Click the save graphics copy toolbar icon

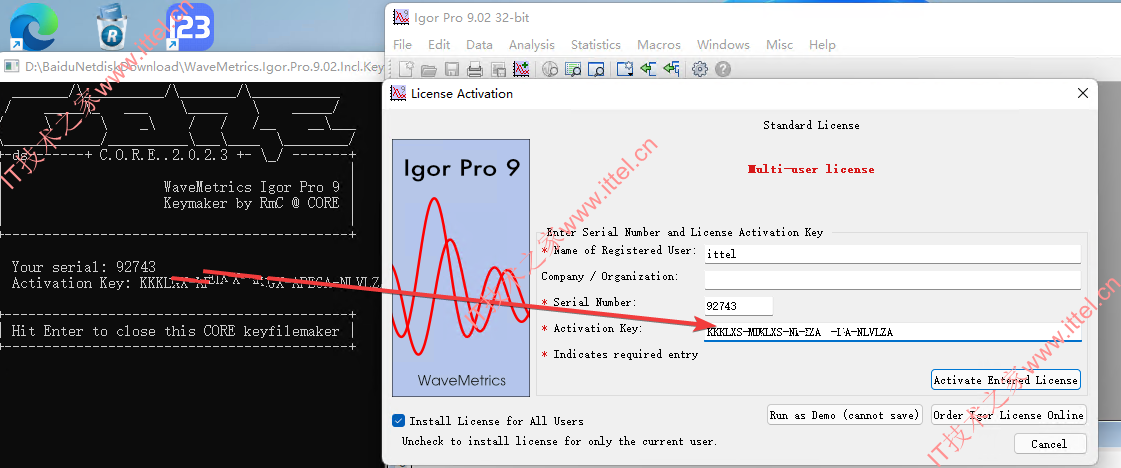click(x=498, y=69)
